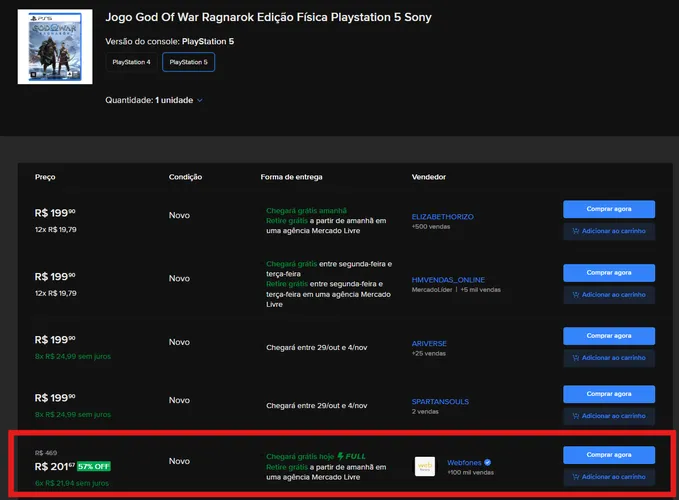Screen dimensions: 679x500
Task: Click Chegará grátis hoje delivery text
Action: point(300,457)
